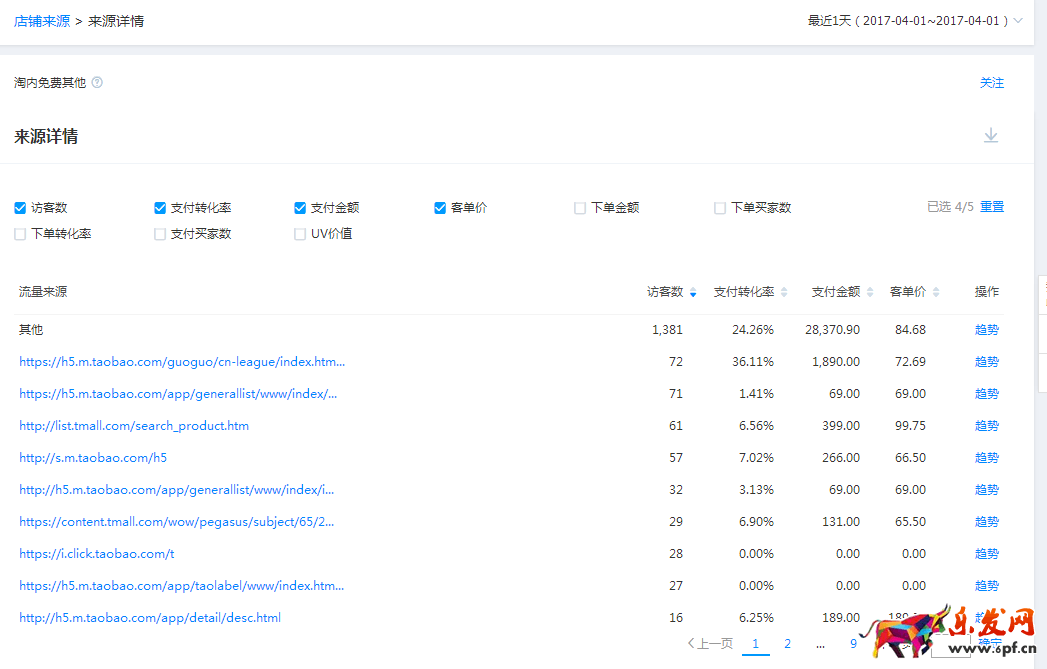Go to page 2 of results
This screenshot has height=669, width=1047.
click(x=787, y=644)
